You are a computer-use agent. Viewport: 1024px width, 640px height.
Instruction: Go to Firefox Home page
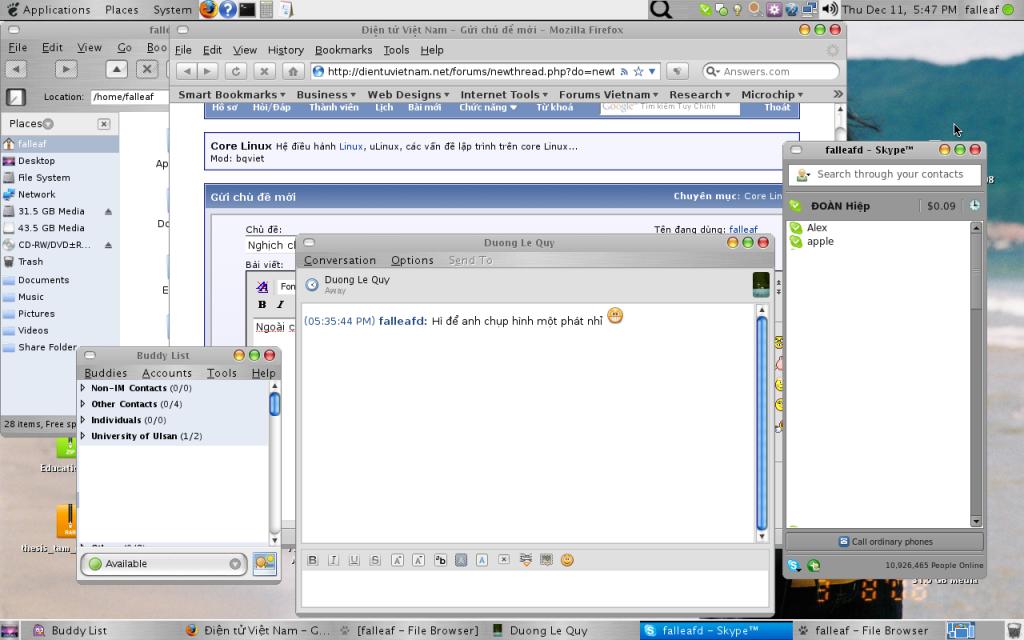pyautogui.click(x=293, y=71)
